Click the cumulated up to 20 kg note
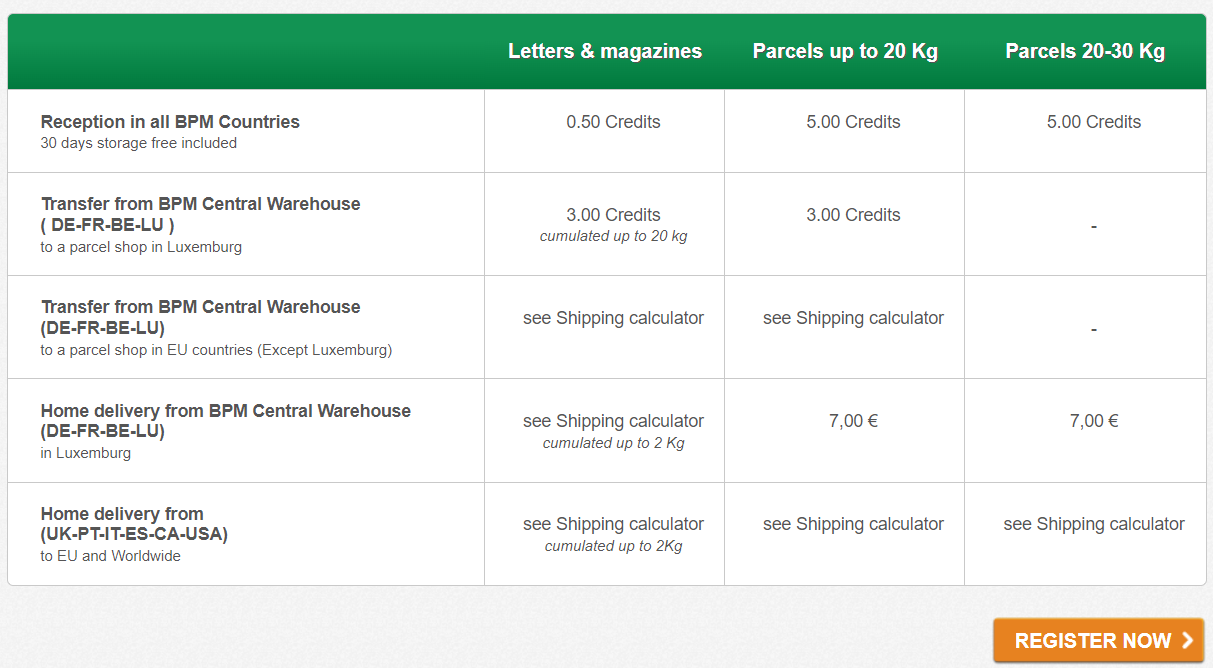This screenshot has height=668, width=1213. point(613,236)
